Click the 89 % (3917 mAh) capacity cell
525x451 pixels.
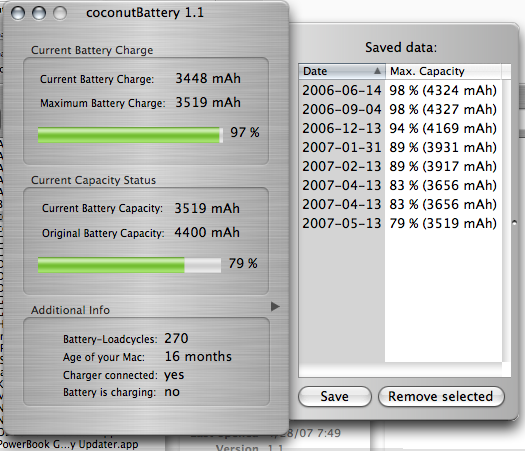coord(443,166)
